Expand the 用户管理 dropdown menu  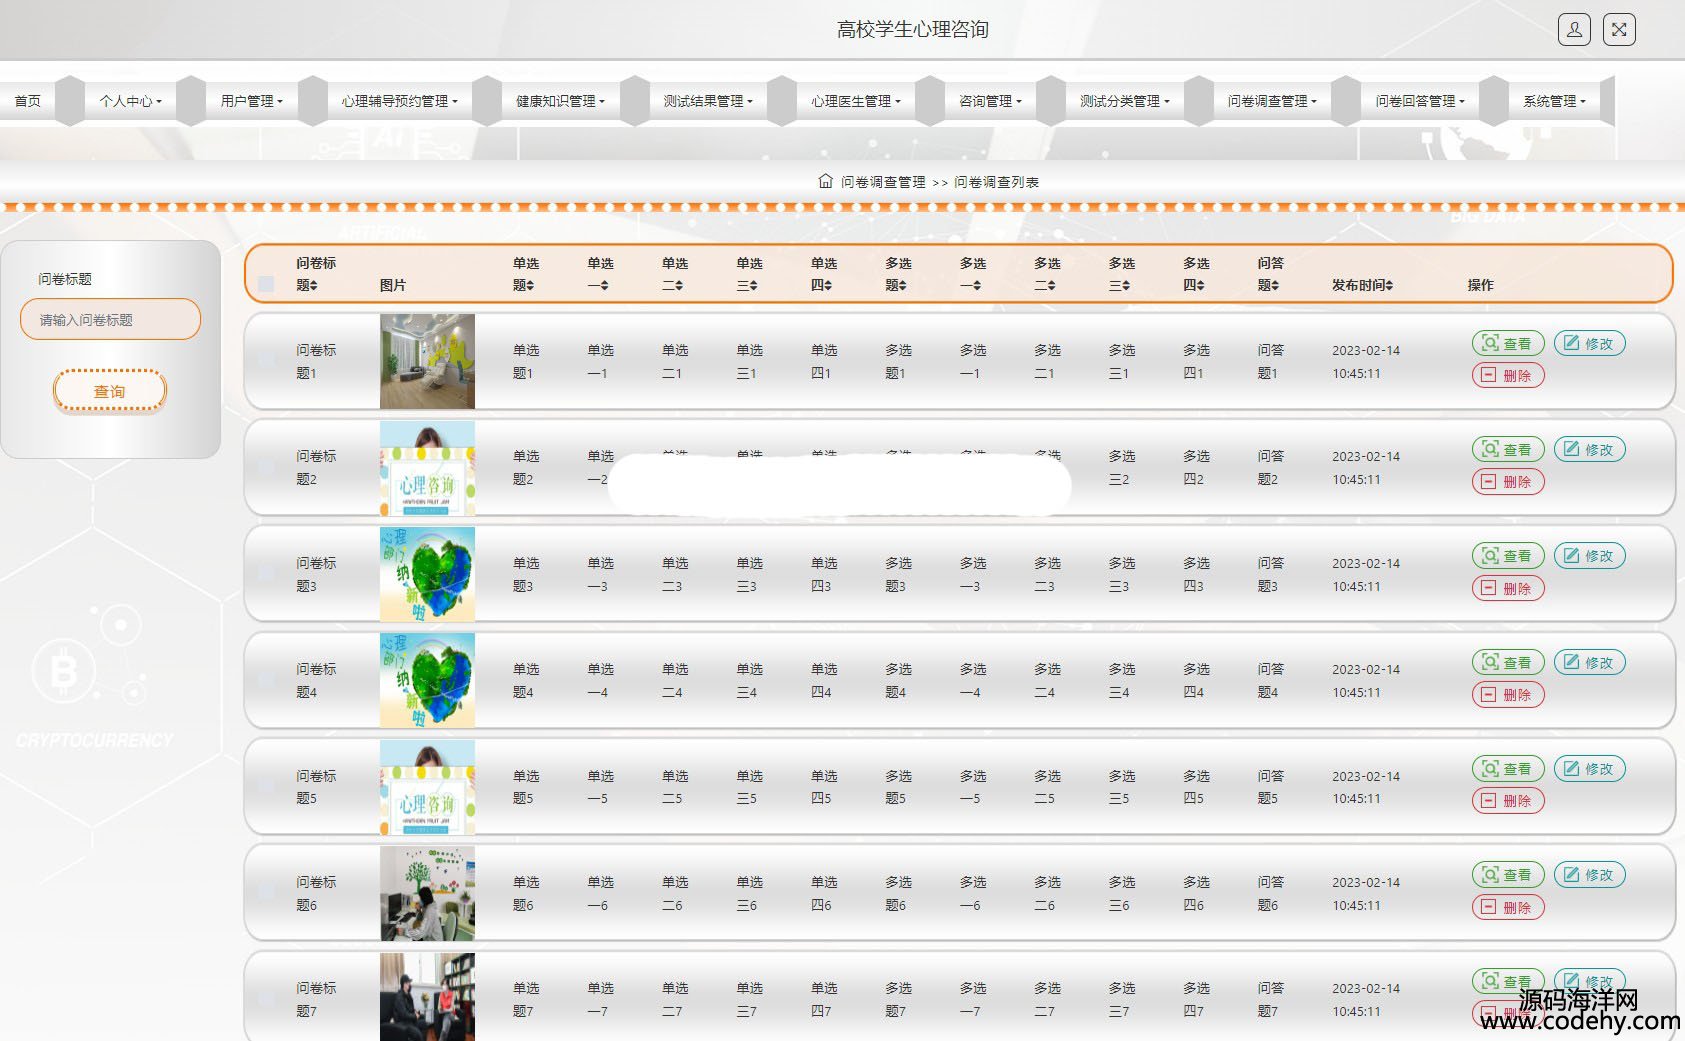pyautogui.click(x=252, y=101)
